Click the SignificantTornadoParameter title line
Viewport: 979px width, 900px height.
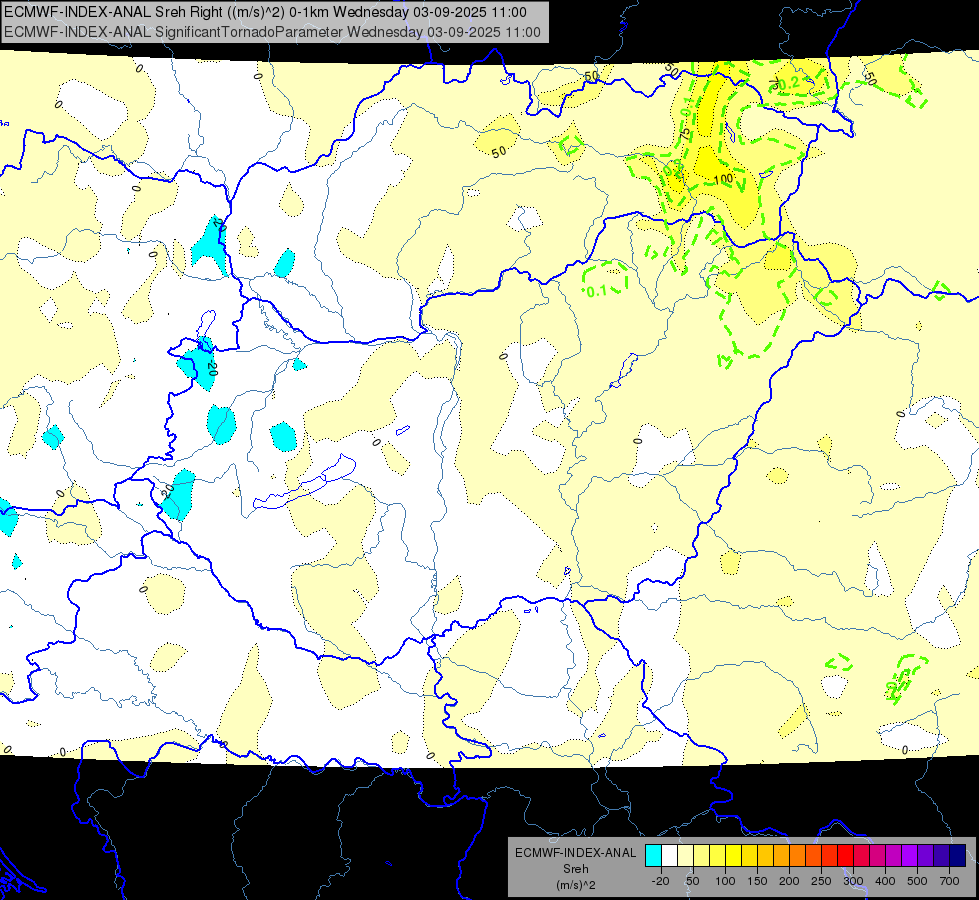click(272, 32)
